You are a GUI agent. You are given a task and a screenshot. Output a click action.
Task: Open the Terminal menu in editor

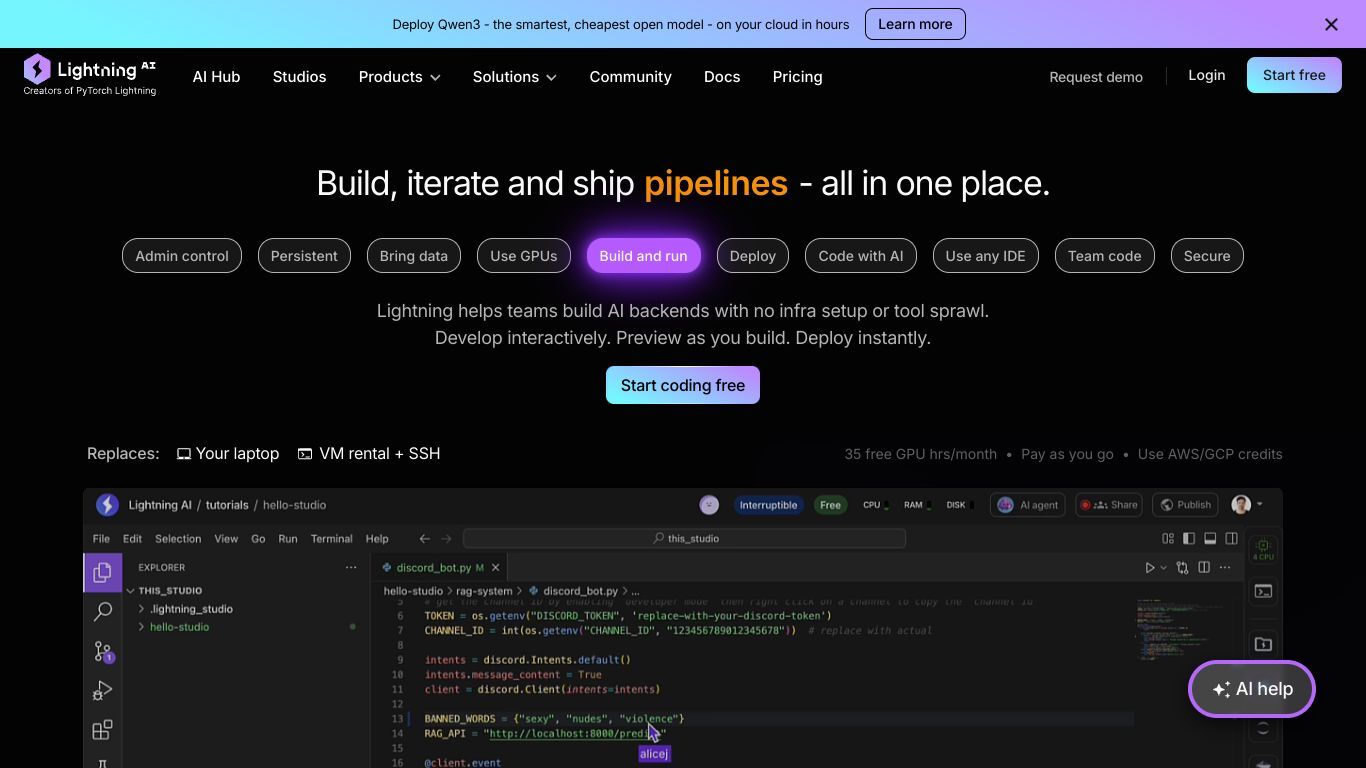pyautogui.click(x=331, y=538)
